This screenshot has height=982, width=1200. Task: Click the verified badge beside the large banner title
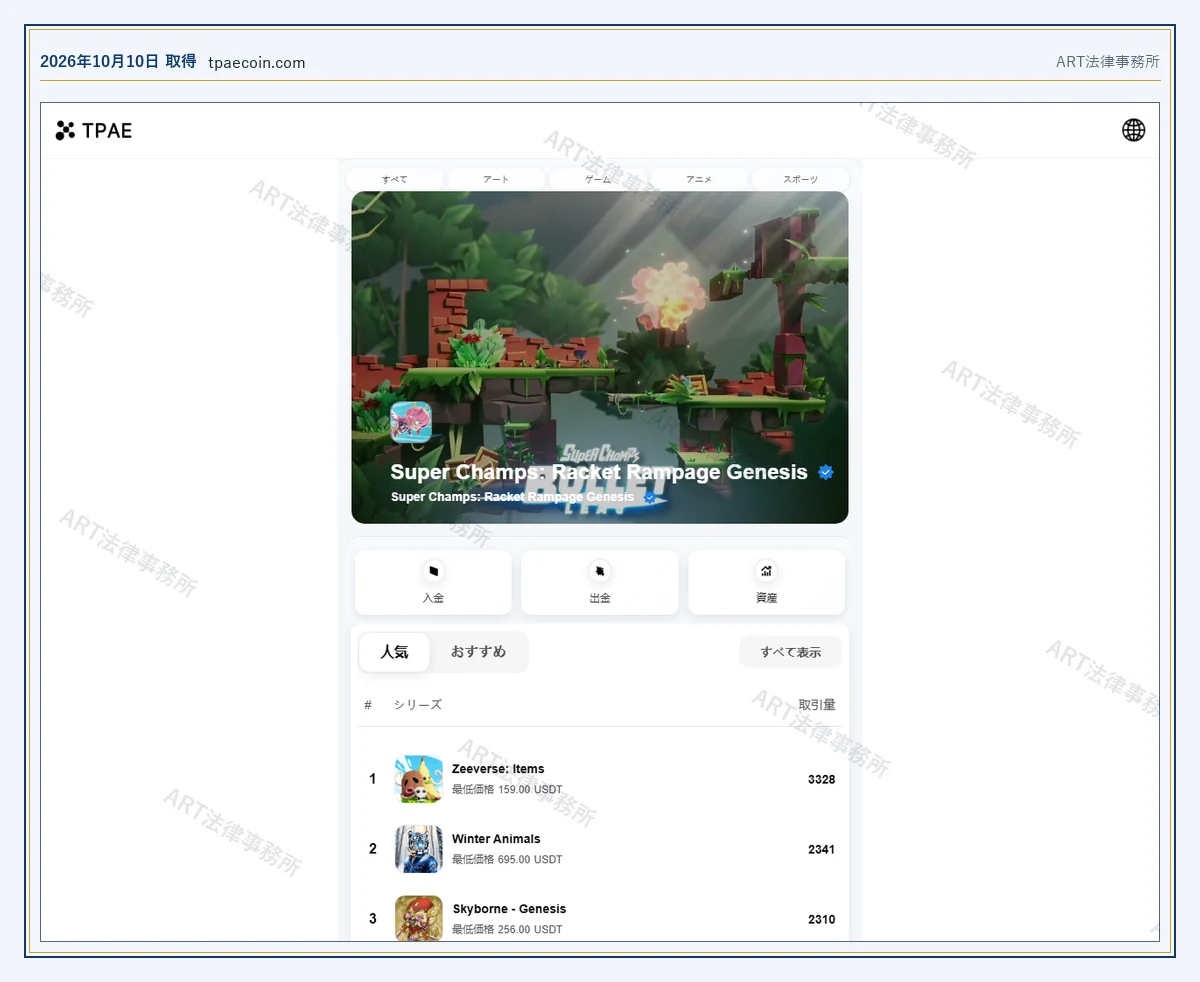pyautogui.click(x=826, y=472)
